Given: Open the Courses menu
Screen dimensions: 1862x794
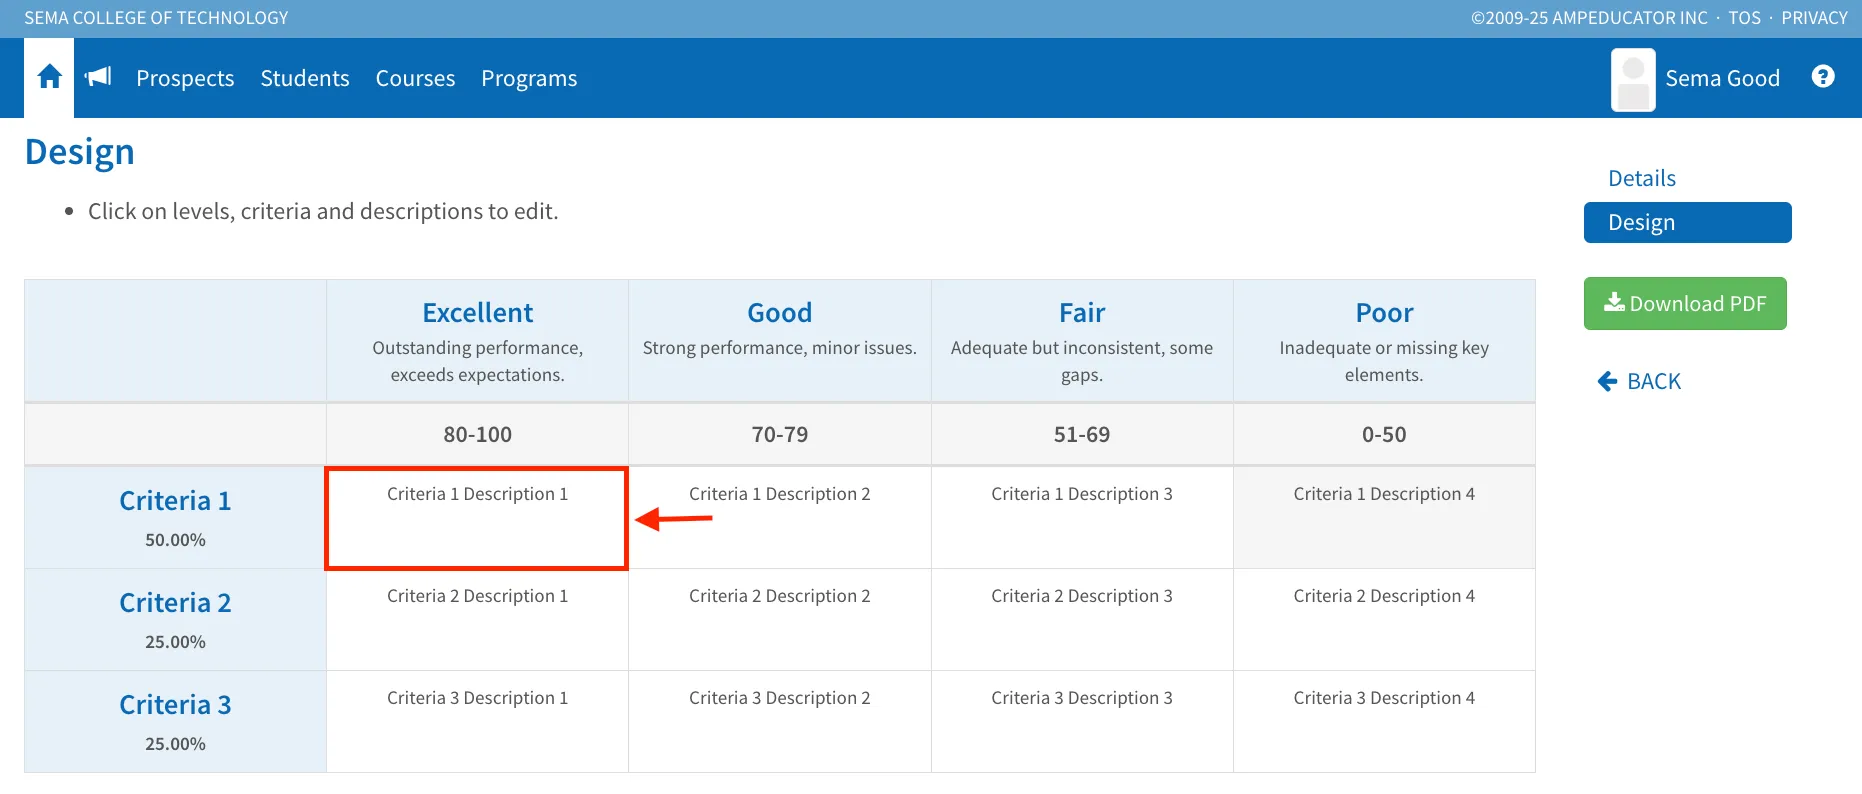Looking at the screenshot, I should click(x=415, y=78).
